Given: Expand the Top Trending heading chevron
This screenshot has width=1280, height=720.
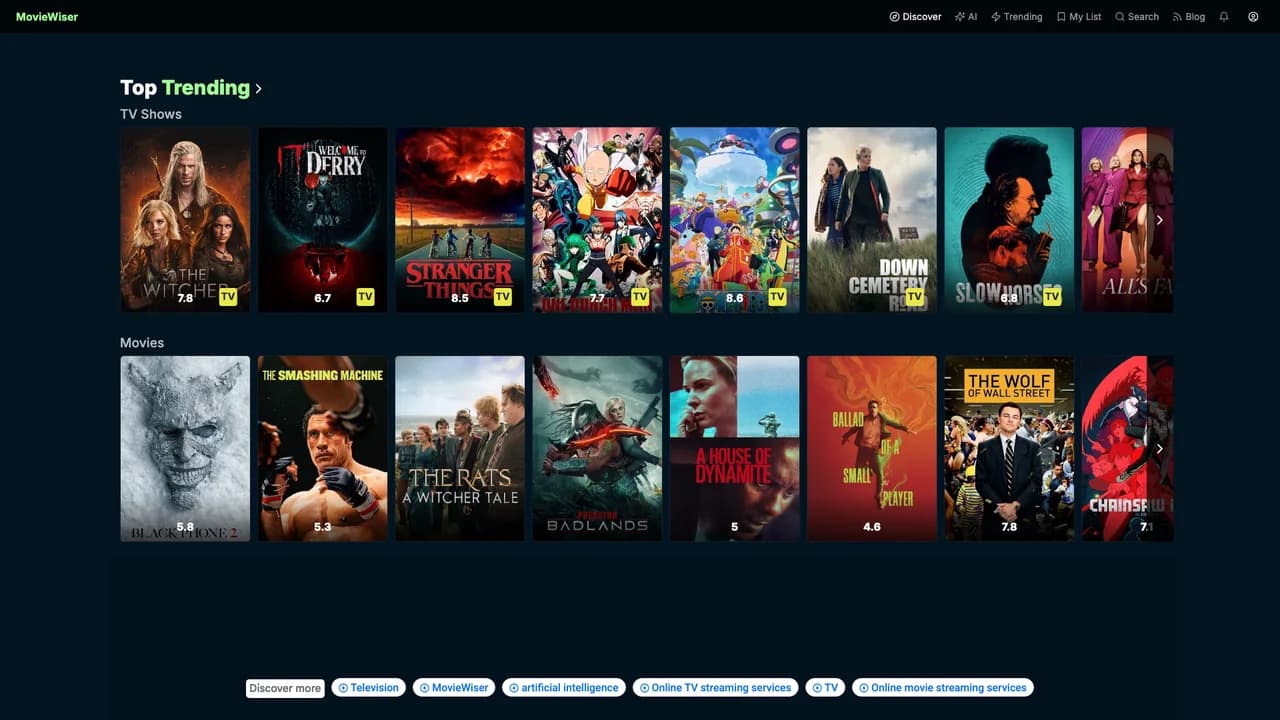Looking at the screenshot, I should coord(258,89).
